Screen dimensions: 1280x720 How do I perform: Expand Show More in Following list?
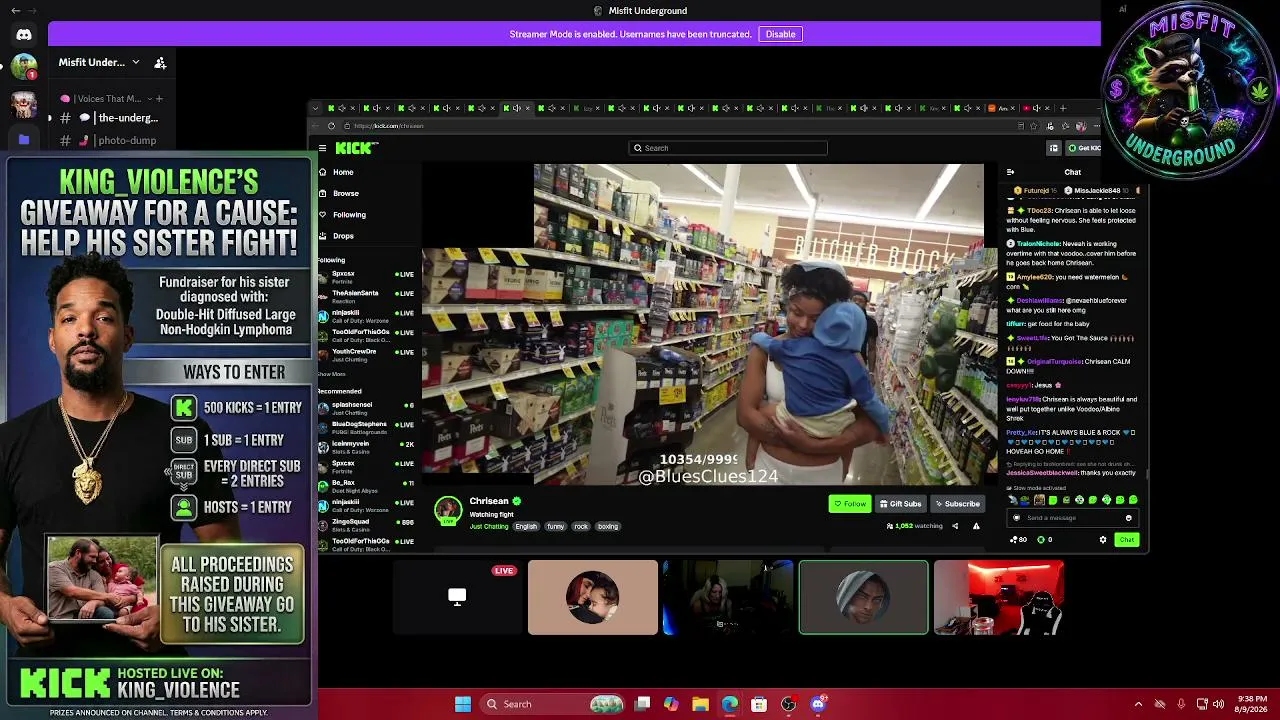[331, 374]
